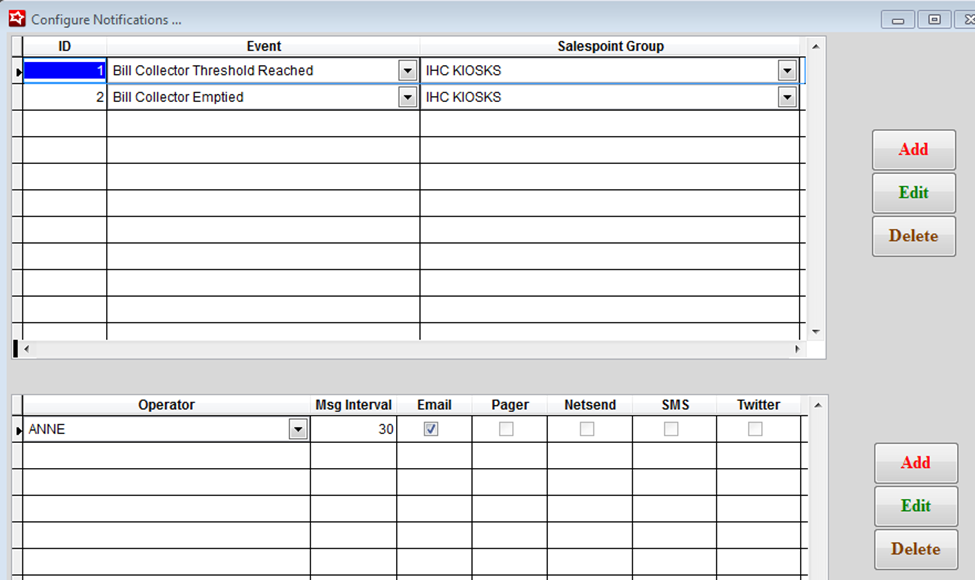This screenshot has height=580, width=975.
Task: Expand Salespoint Group dropdown in row 1
Action: click(x=787, y=71)
